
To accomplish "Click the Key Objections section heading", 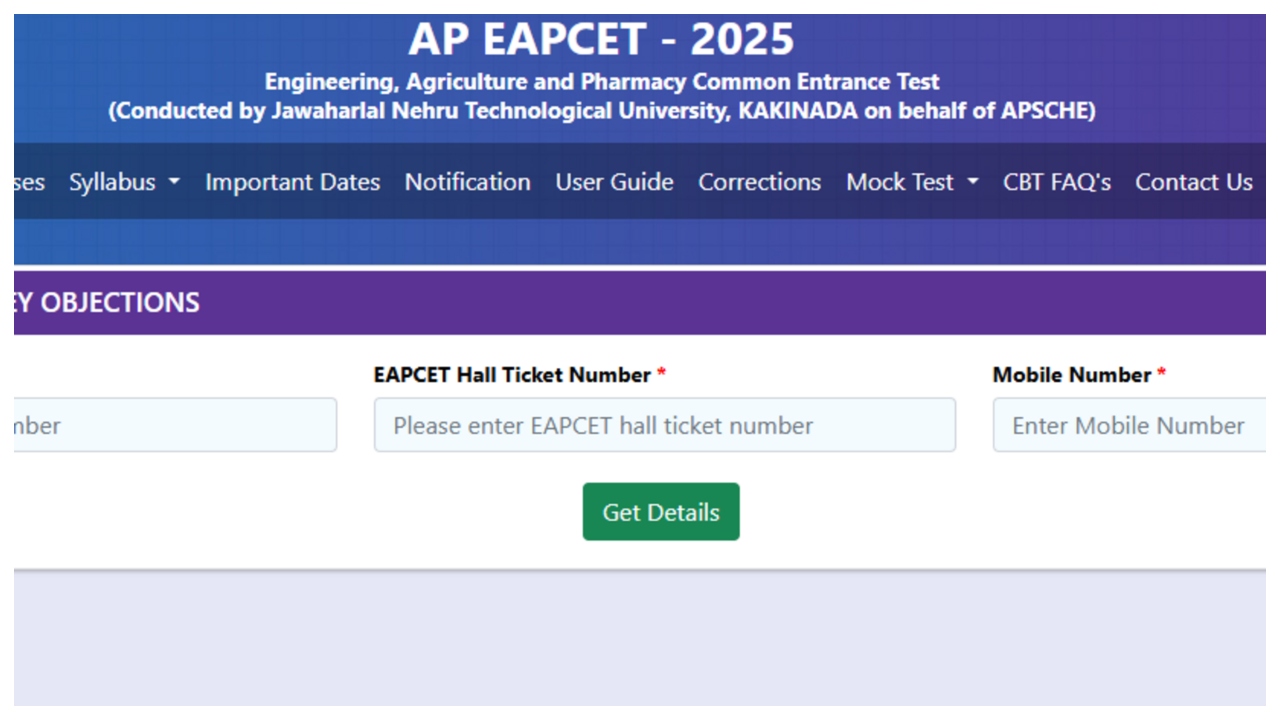I will [107, 302].
